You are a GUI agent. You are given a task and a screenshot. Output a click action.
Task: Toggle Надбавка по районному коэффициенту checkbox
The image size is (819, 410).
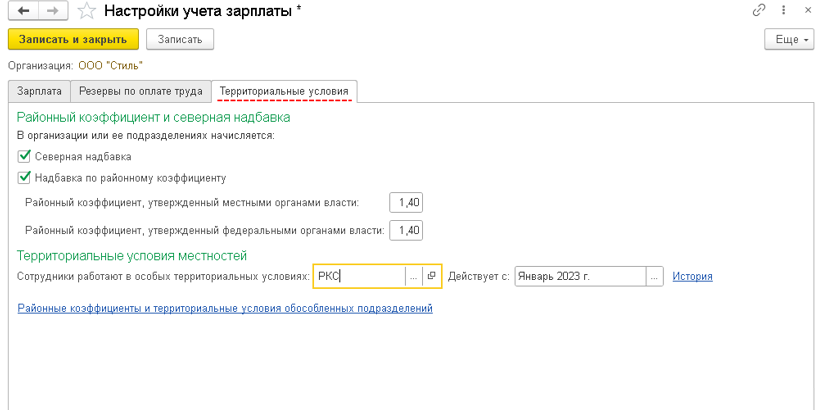point(25,178)
